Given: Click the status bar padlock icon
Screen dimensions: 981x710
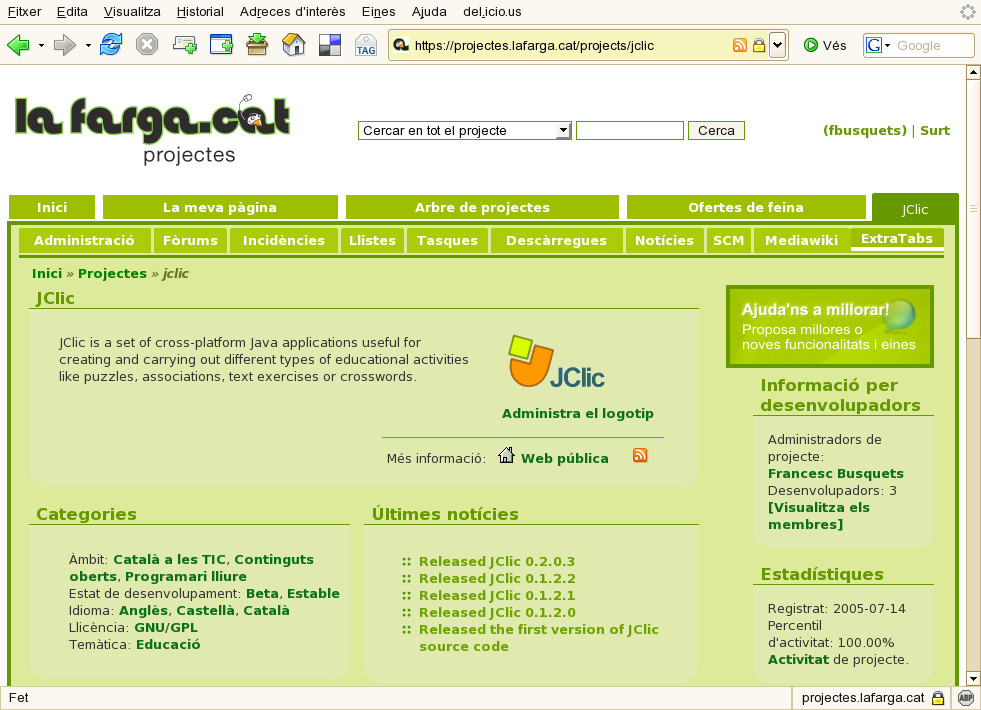Looking at the screenshot, I should point(938,698).
